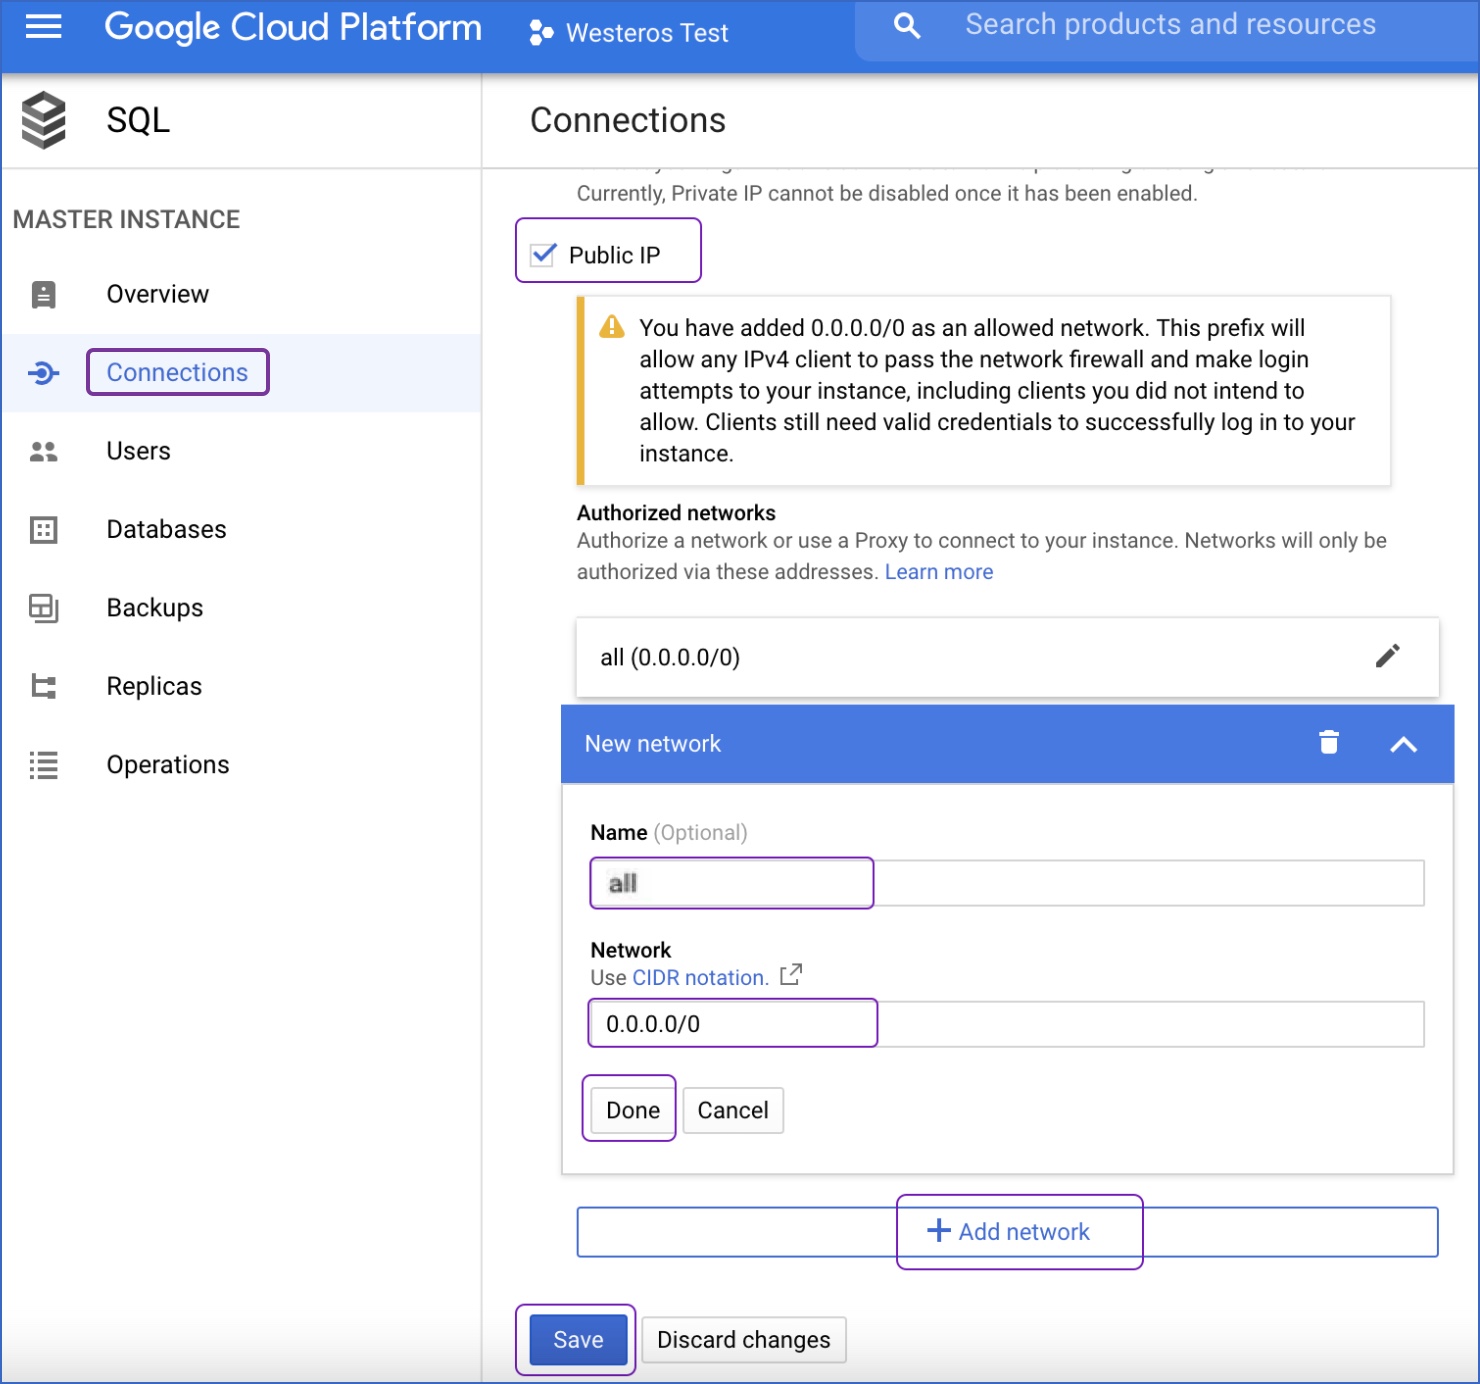Open the navigation hamburger menu

tap(42, 27)
